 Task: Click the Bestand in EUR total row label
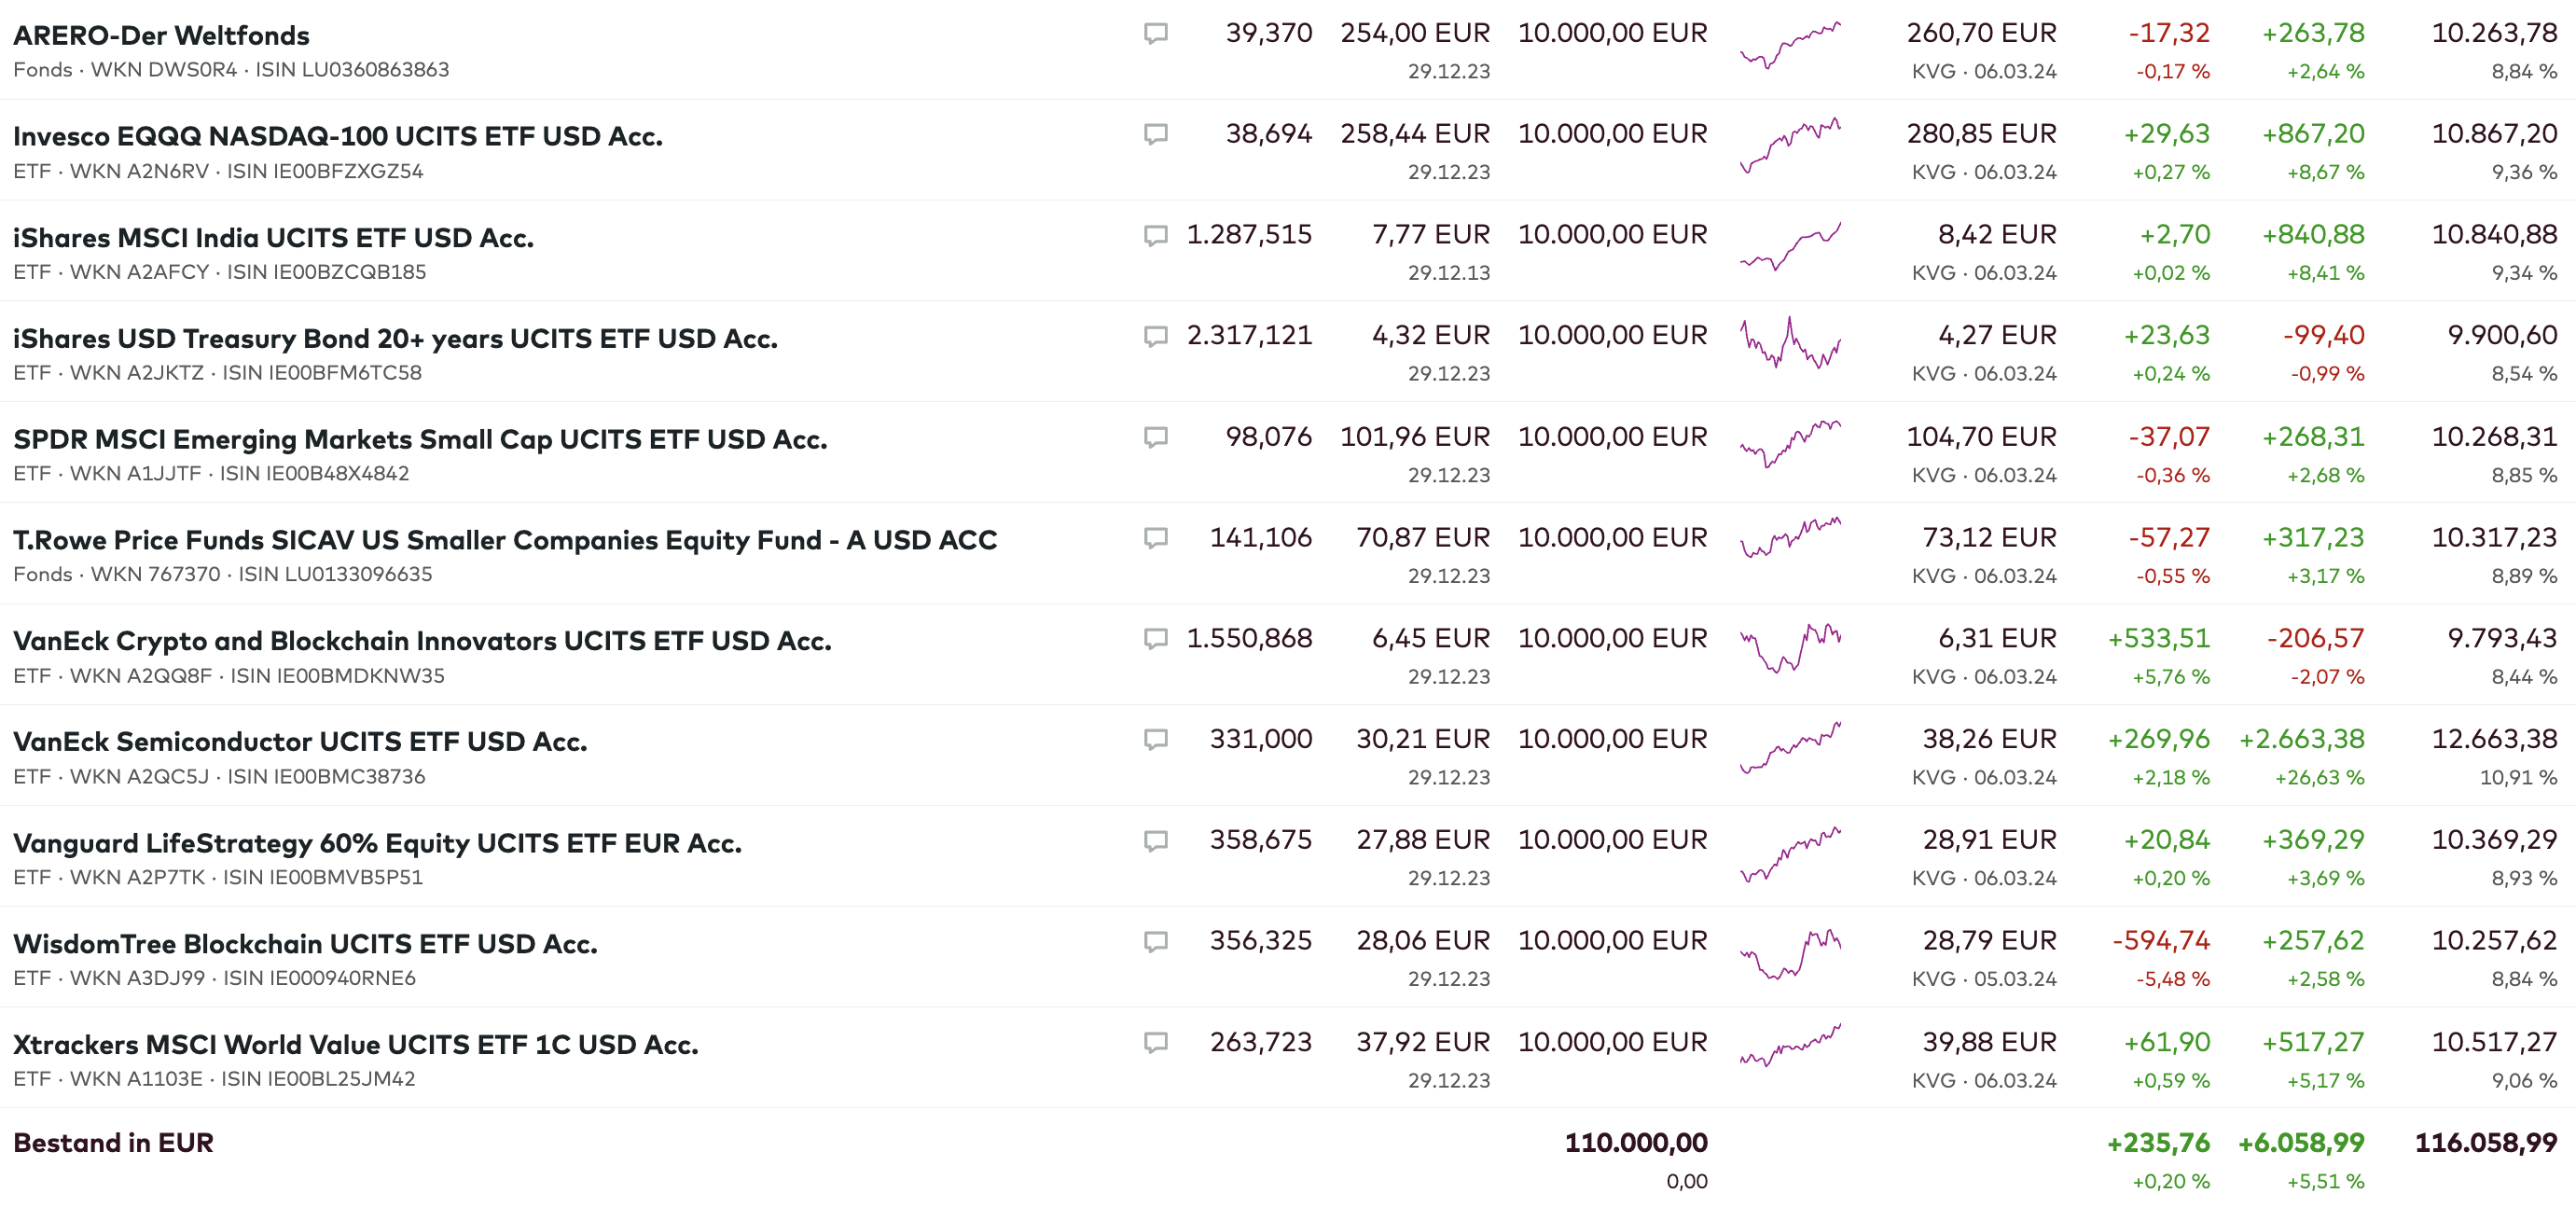[x=113, y=1143]
